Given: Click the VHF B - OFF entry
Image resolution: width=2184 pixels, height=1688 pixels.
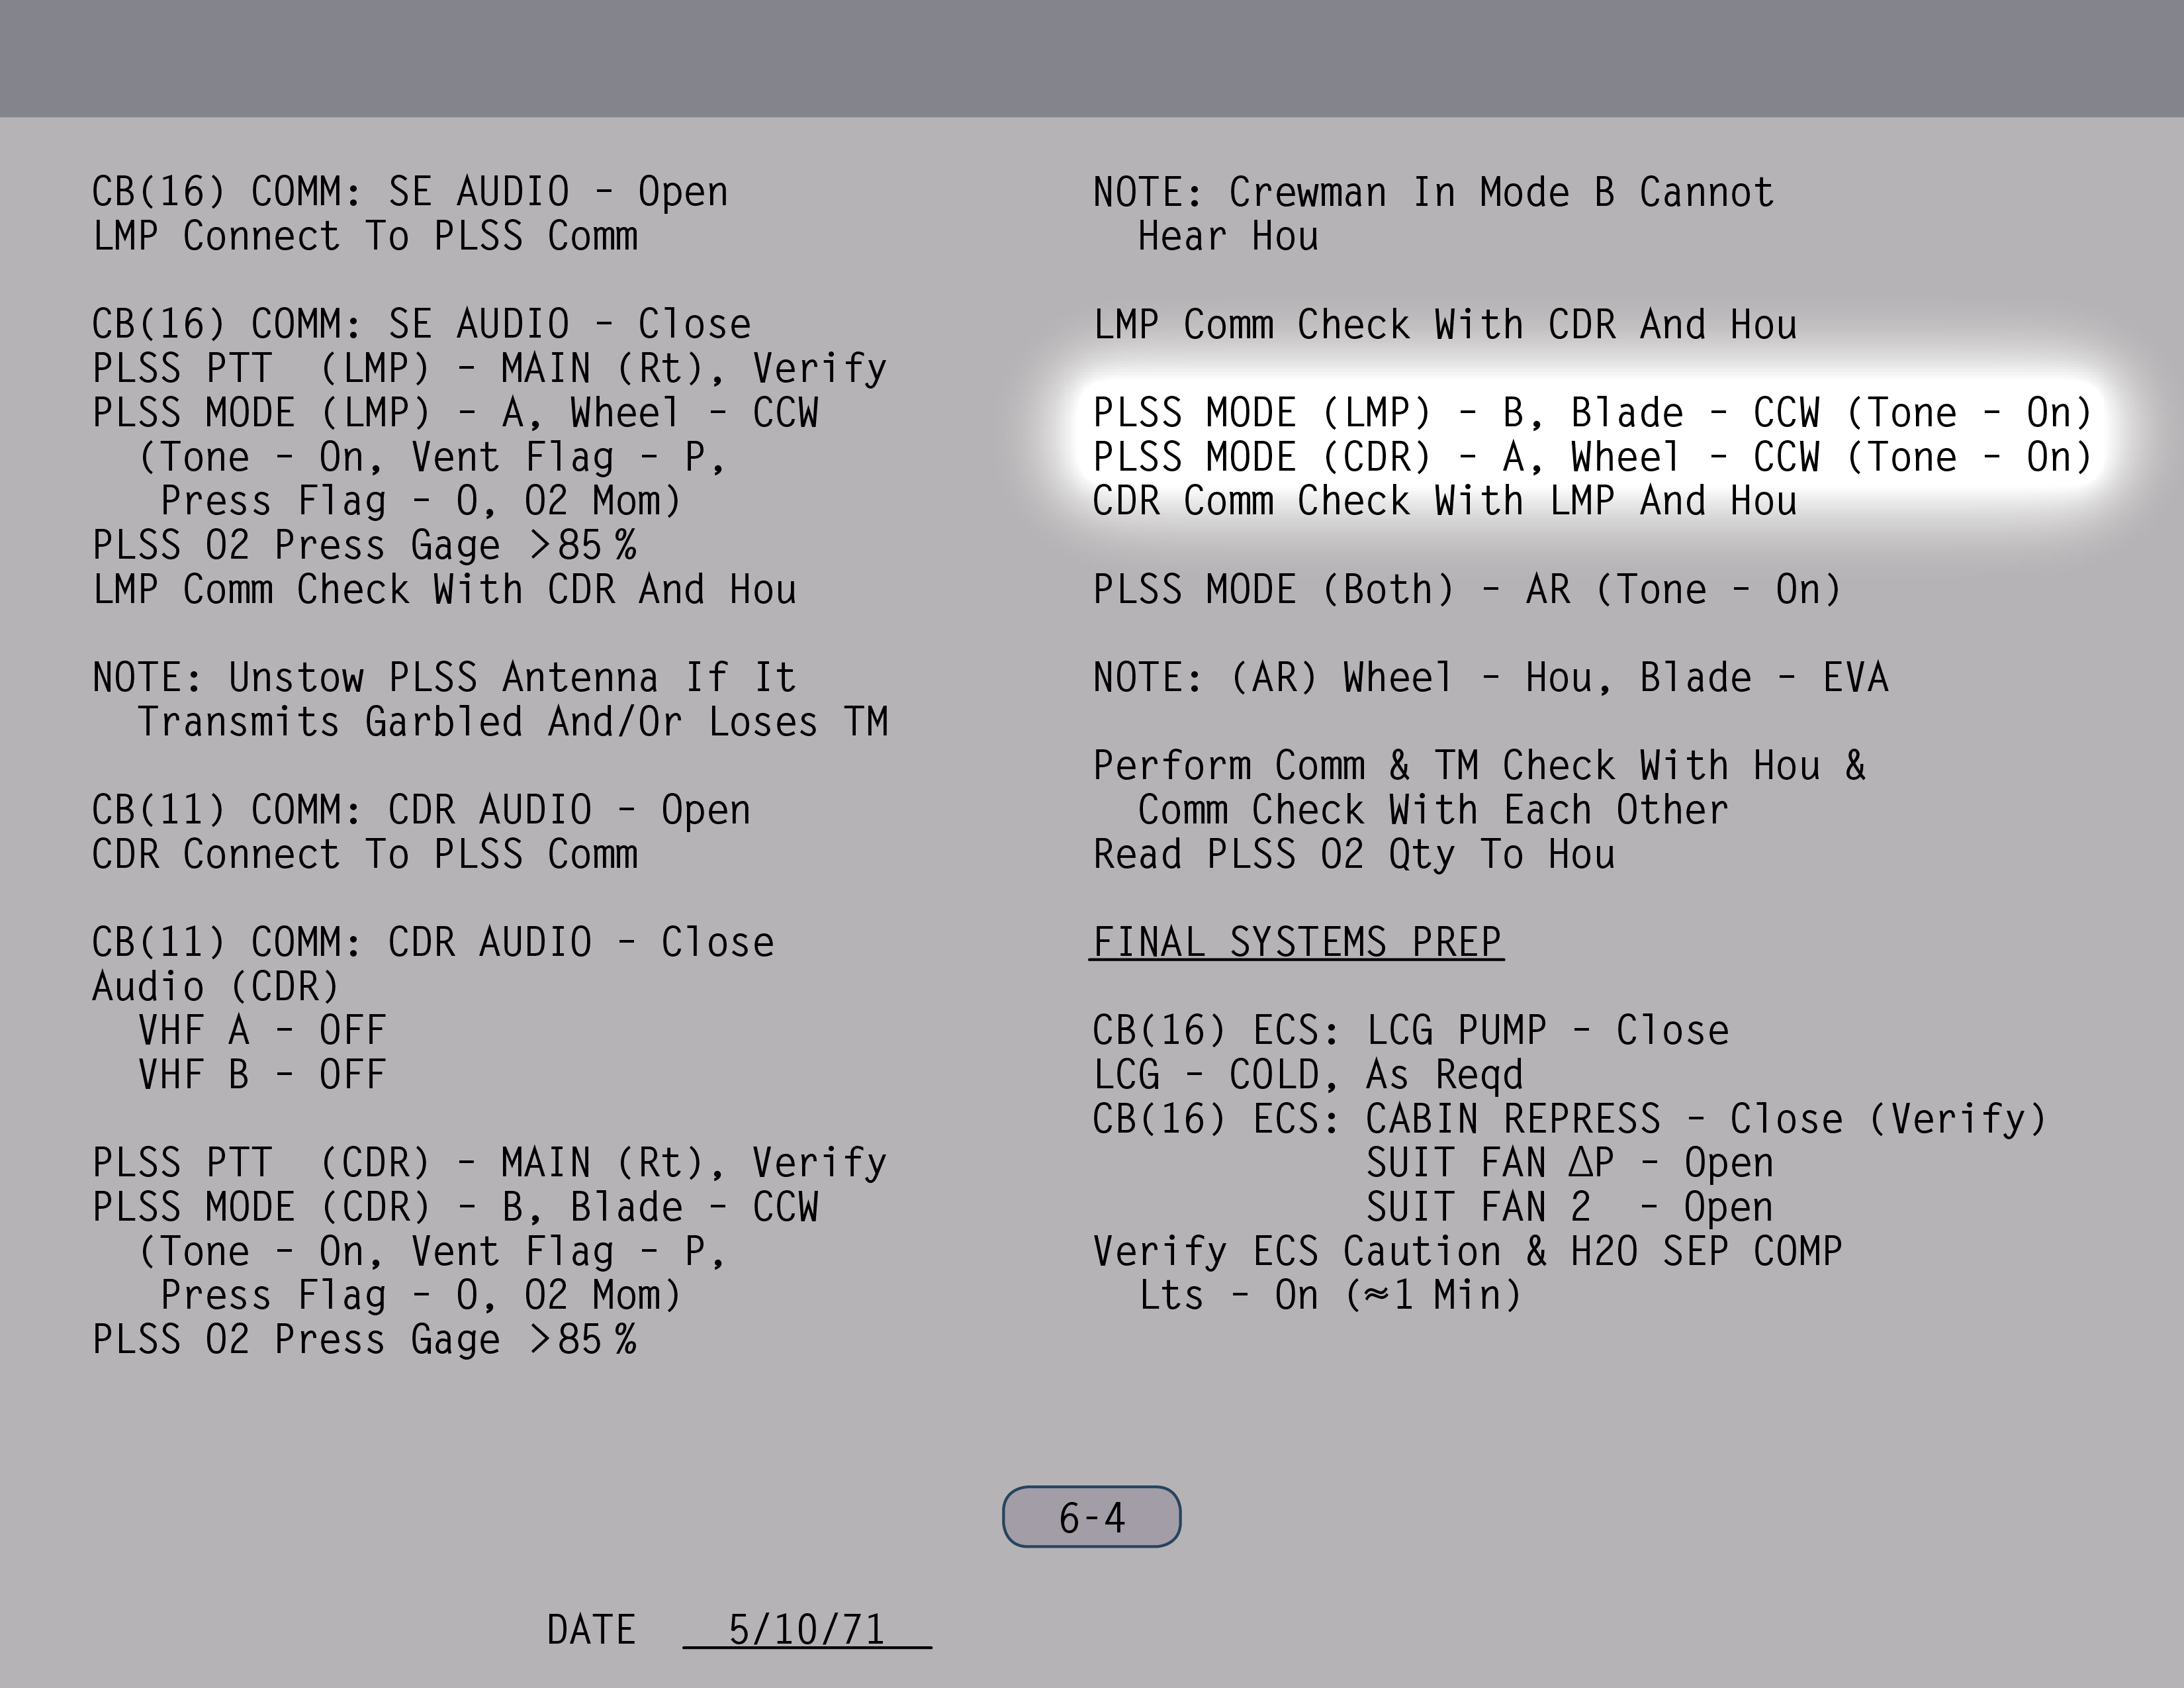Looking at the screenshot, I should 262,1074.
